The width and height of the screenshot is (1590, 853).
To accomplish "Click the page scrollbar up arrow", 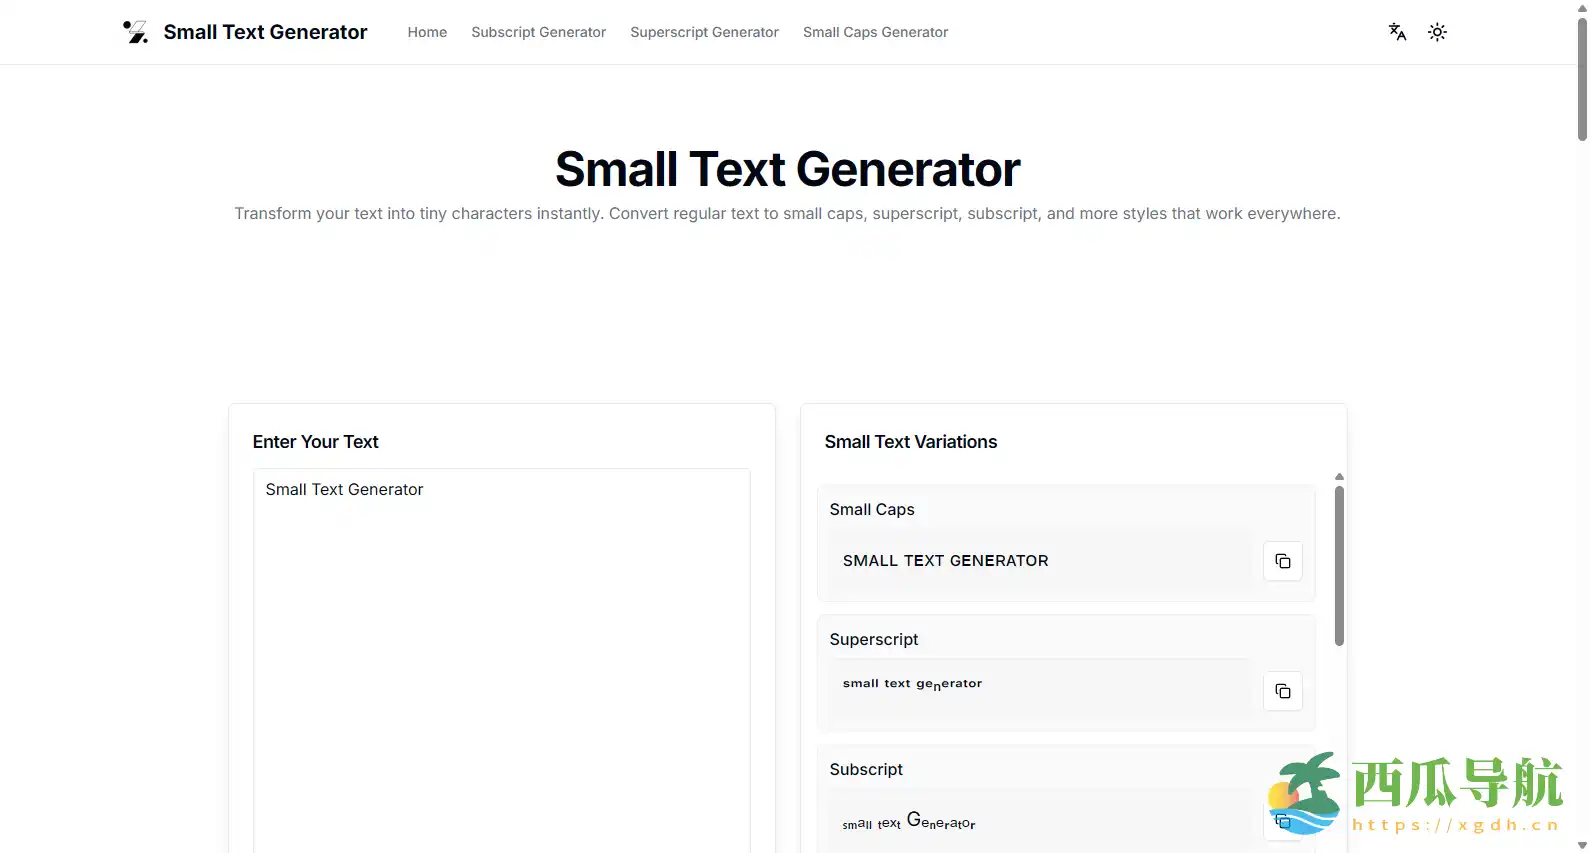I will [1582, 8].
